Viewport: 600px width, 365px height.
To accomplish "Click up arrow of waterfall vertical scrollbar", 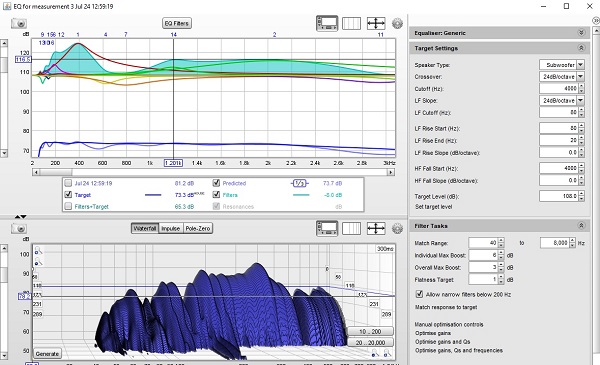I will [4, 248].
